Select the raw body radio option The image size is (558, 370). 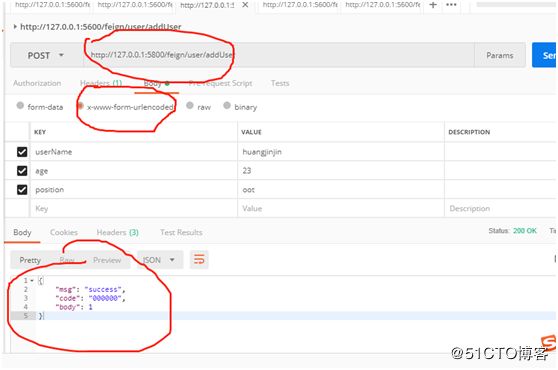pos(190,106)
